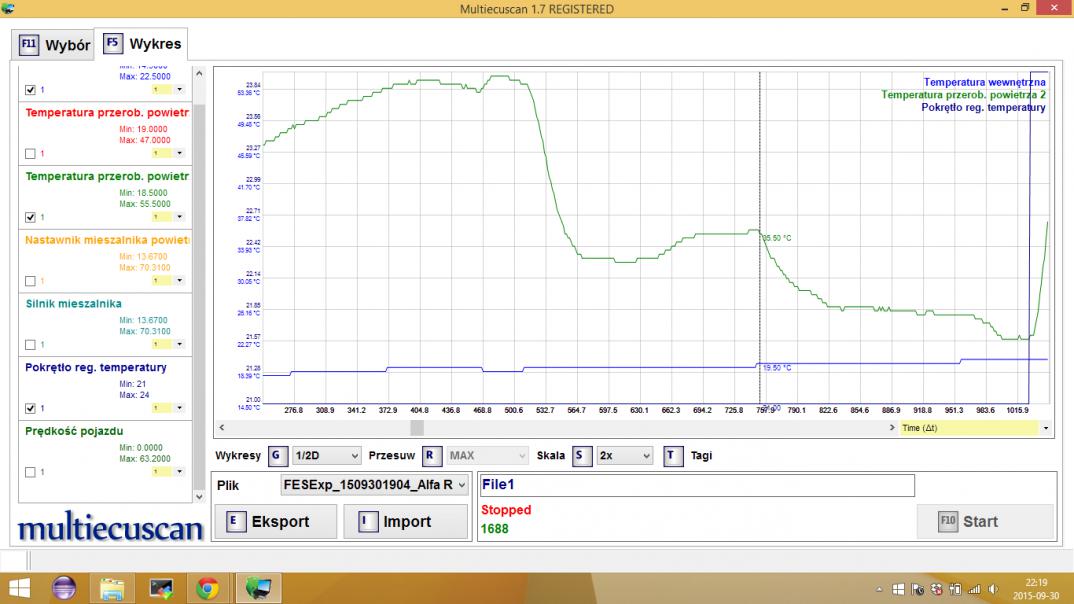Select the Wykres tab
This screenshot has width=1074, height=604.
144,44
